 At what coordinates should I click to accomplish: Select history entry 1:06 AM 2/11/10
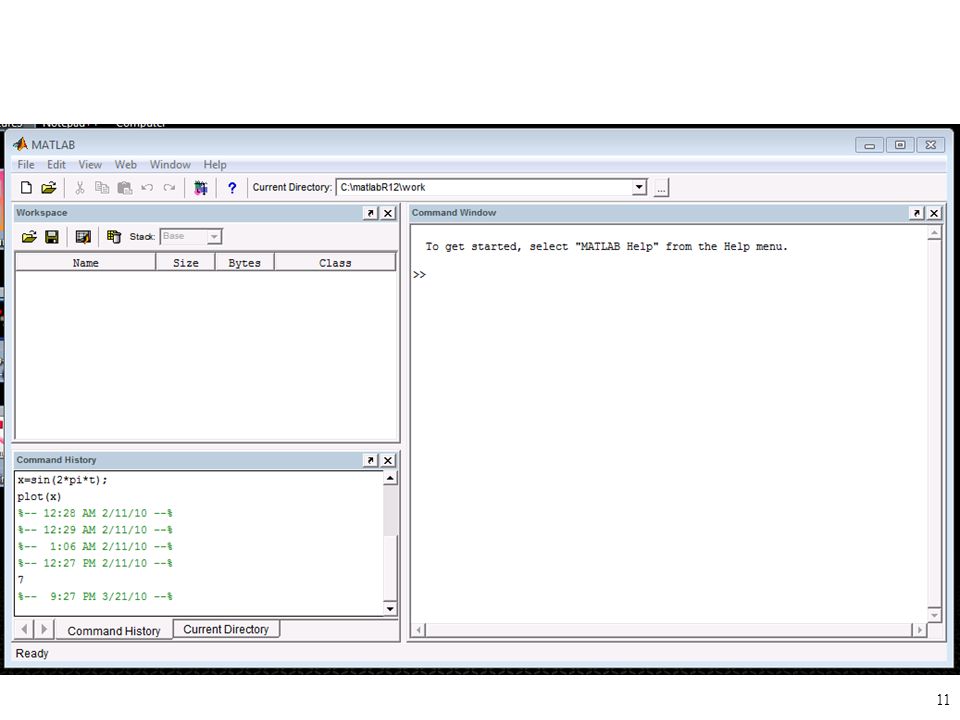[x=95, y=546]
